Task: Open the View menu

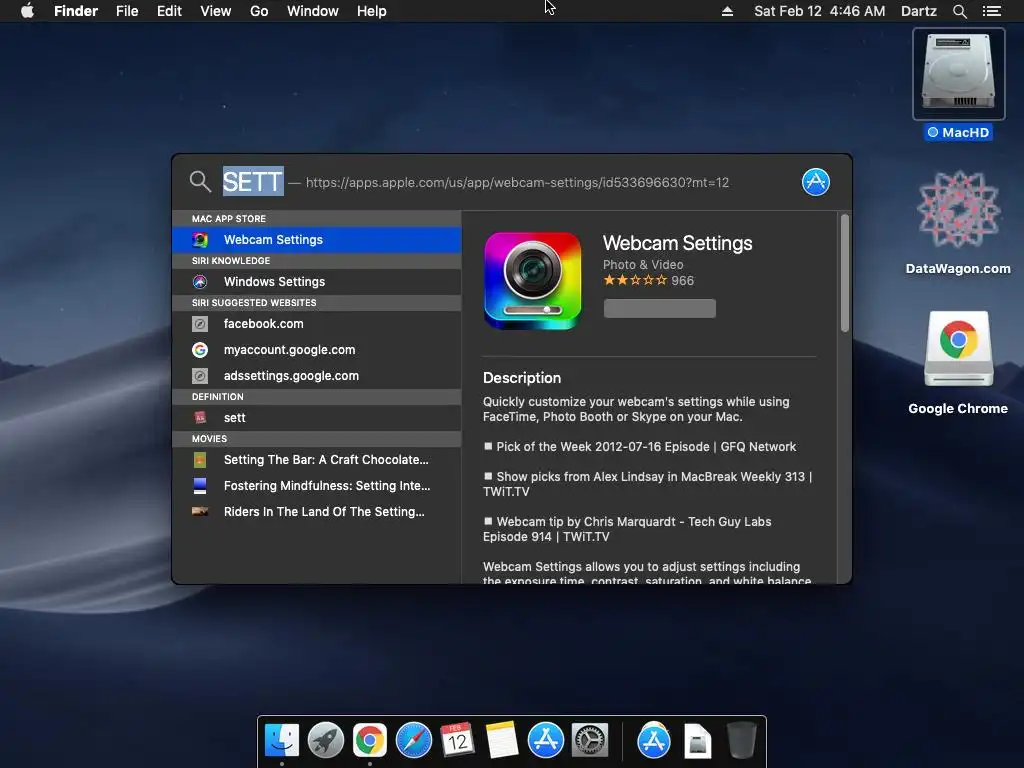Action: pyautogui.click(x=216, y=11)
